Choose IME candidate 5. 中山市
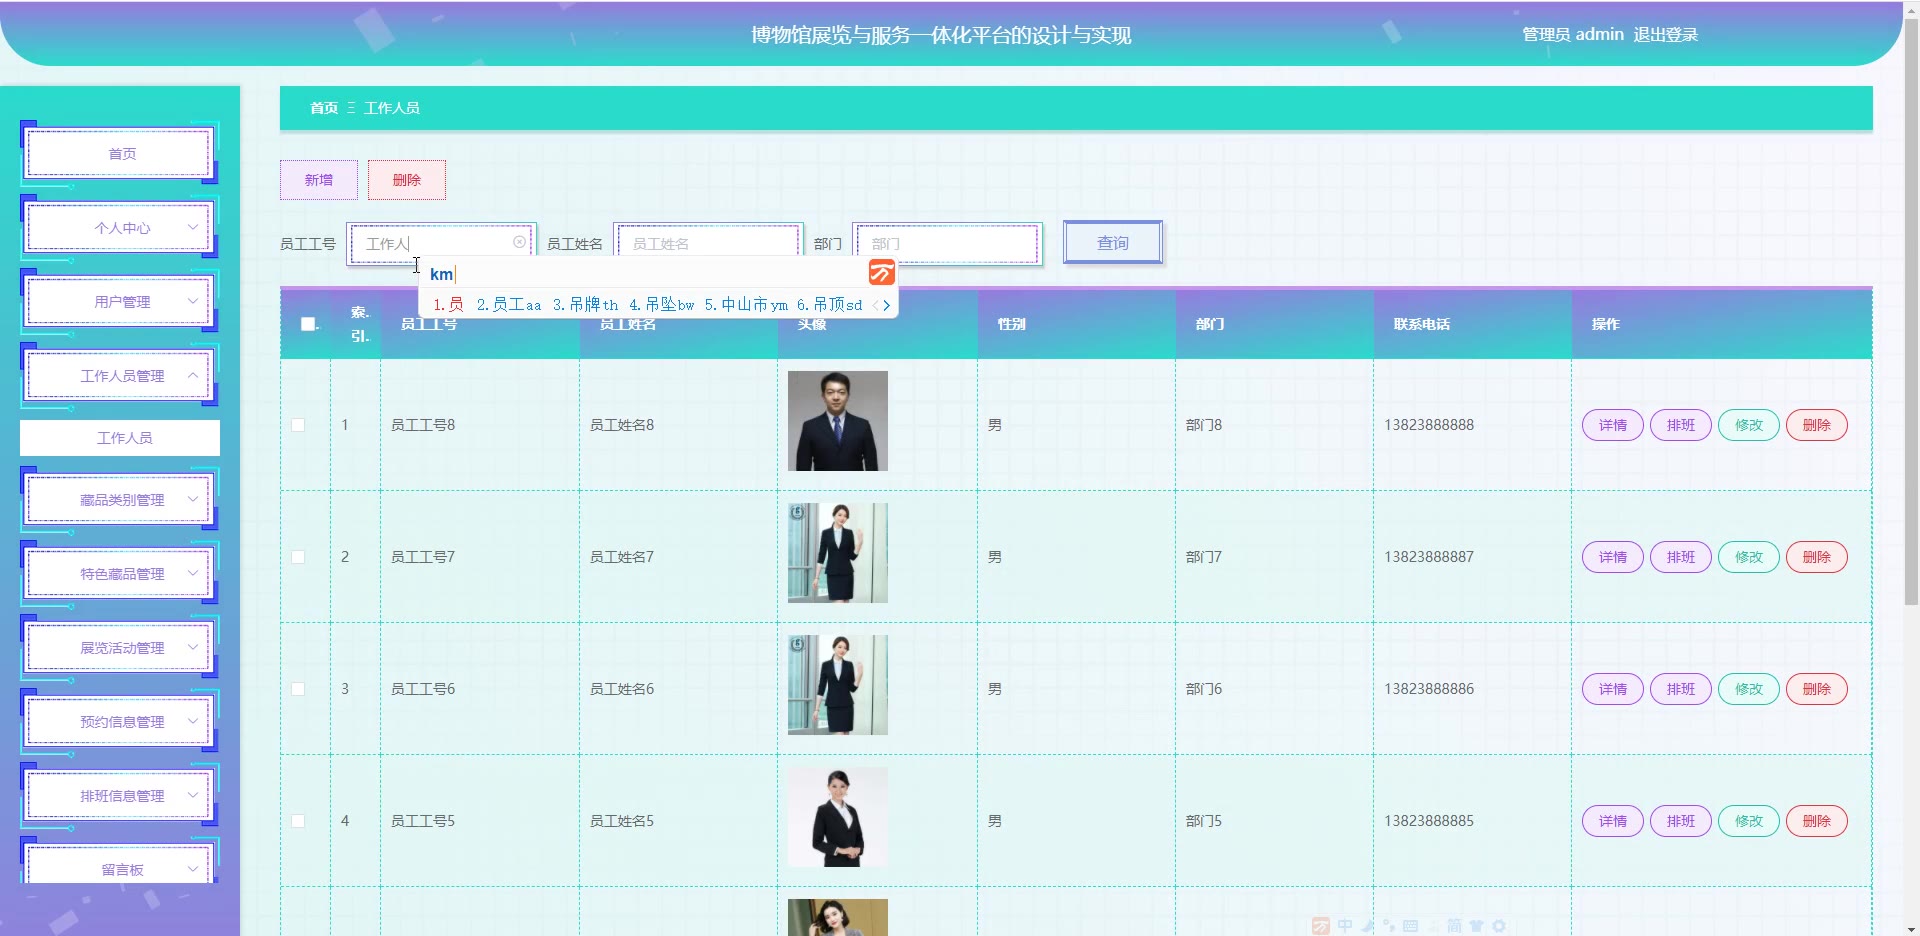The image size is (1920, 936). (746, 305)
